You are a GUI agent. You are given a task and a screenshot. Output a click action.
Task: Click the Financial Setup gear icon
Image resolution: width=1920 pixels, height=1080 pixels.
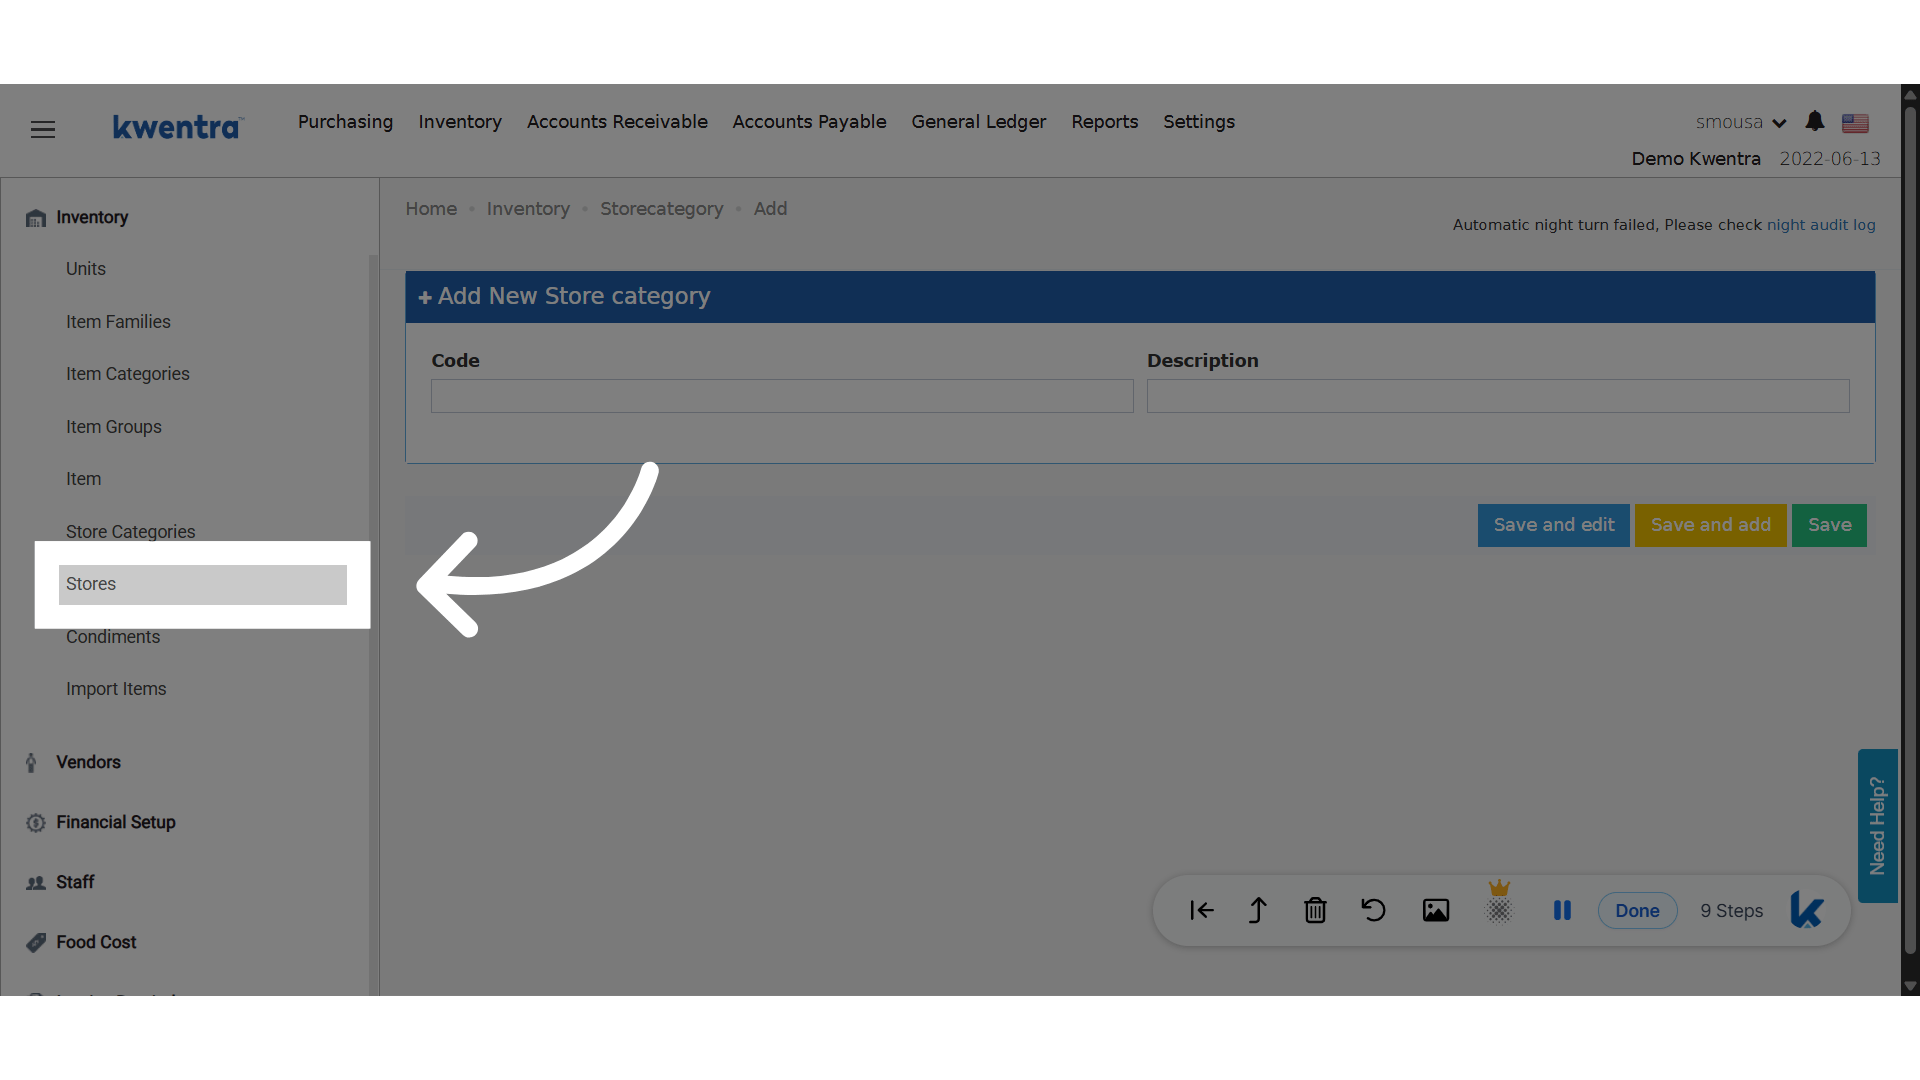pos(36,823)
